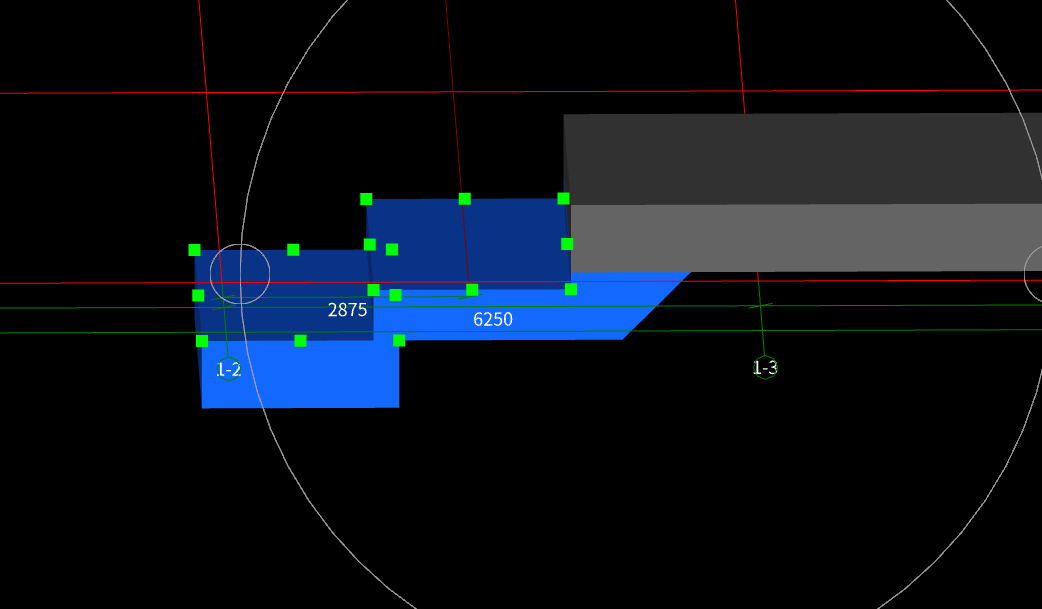Screen dimensions: 1042x609
Task: Click the 1-2 grid axis bubble
Action: [x=229, y=369]
